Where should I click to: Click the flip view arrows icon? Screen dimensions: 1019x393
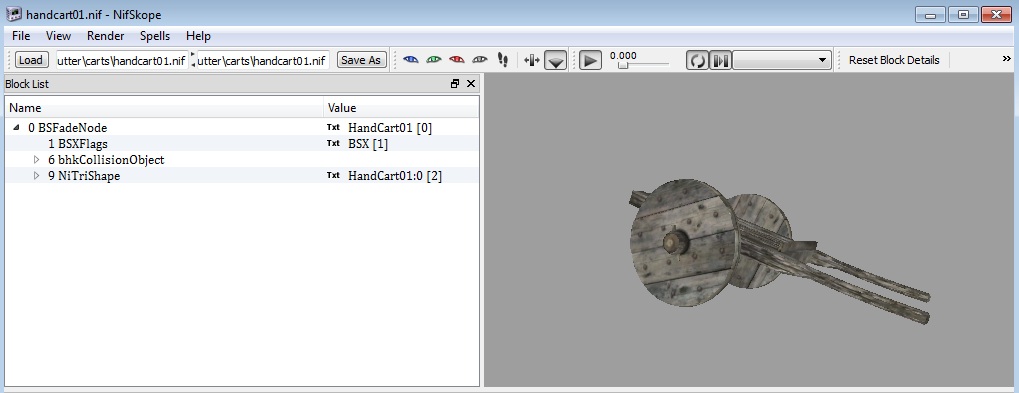point(532,60)
